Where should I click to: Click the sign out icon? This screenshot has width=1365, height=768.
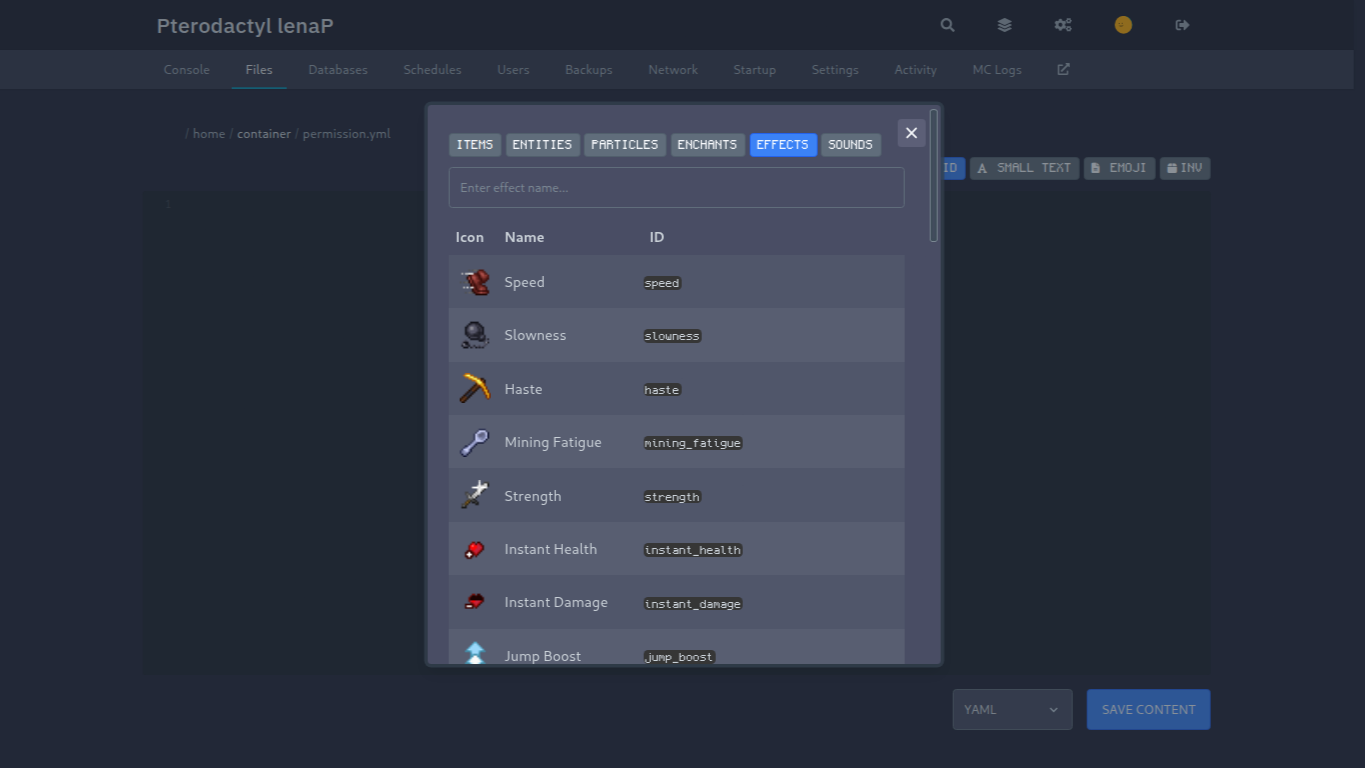pyautogui.click(x=1182, y=25)
